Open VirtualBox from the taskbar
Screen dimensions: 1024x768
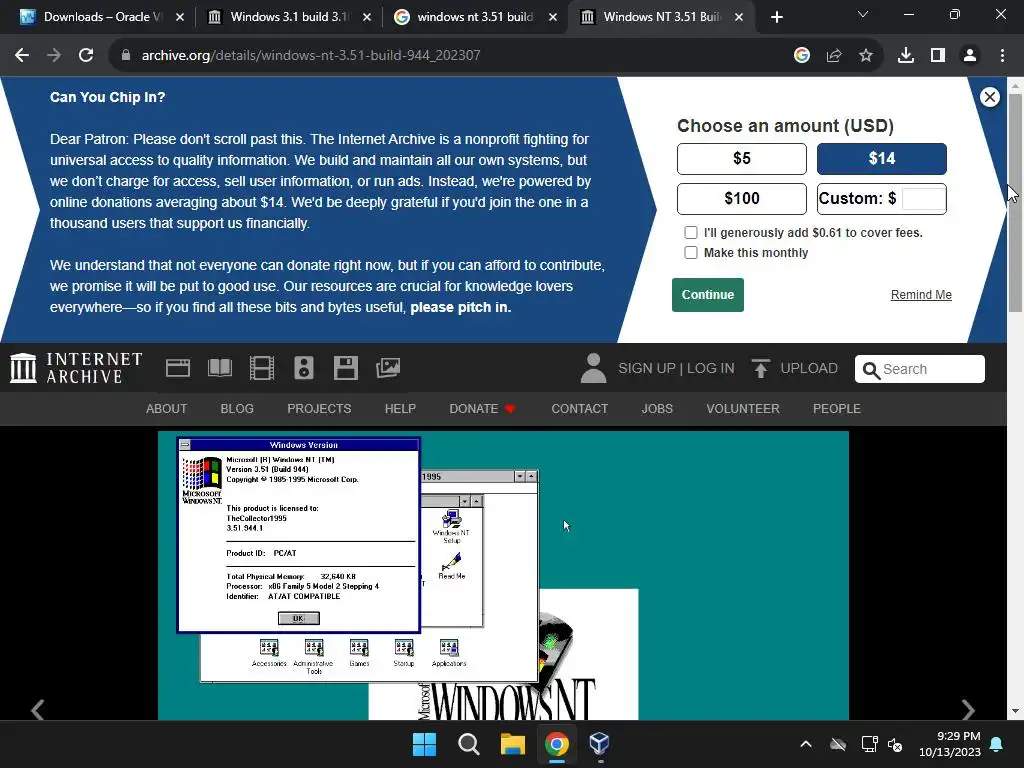coord(600,744)
